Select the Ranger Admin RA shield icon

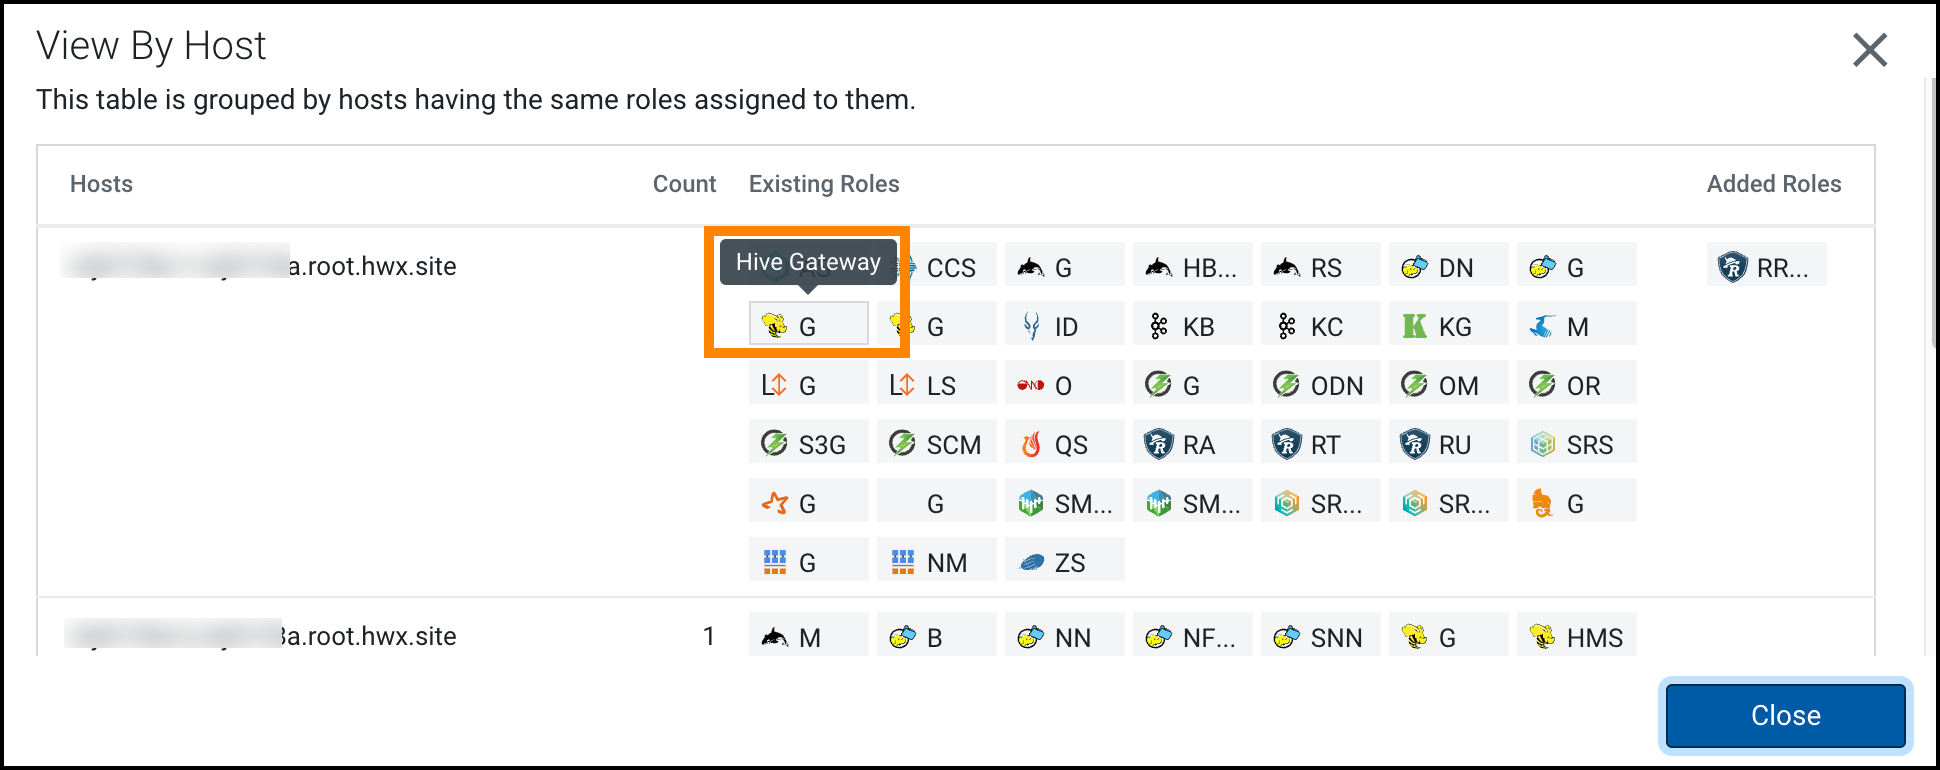click(1192, 442)
